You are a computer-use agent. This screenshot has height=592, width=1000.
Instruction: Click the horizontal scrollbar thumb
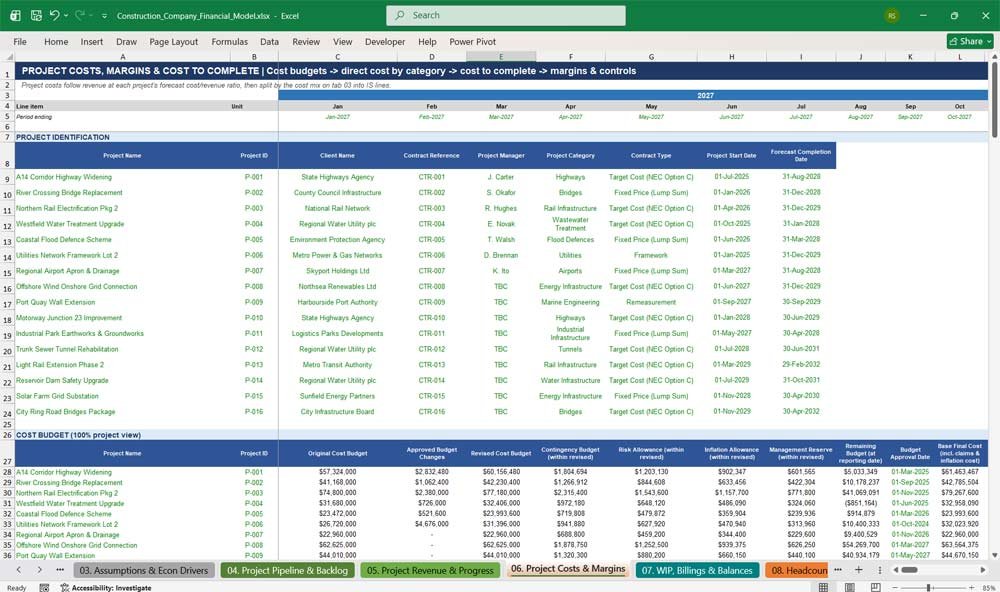[909, 570]
